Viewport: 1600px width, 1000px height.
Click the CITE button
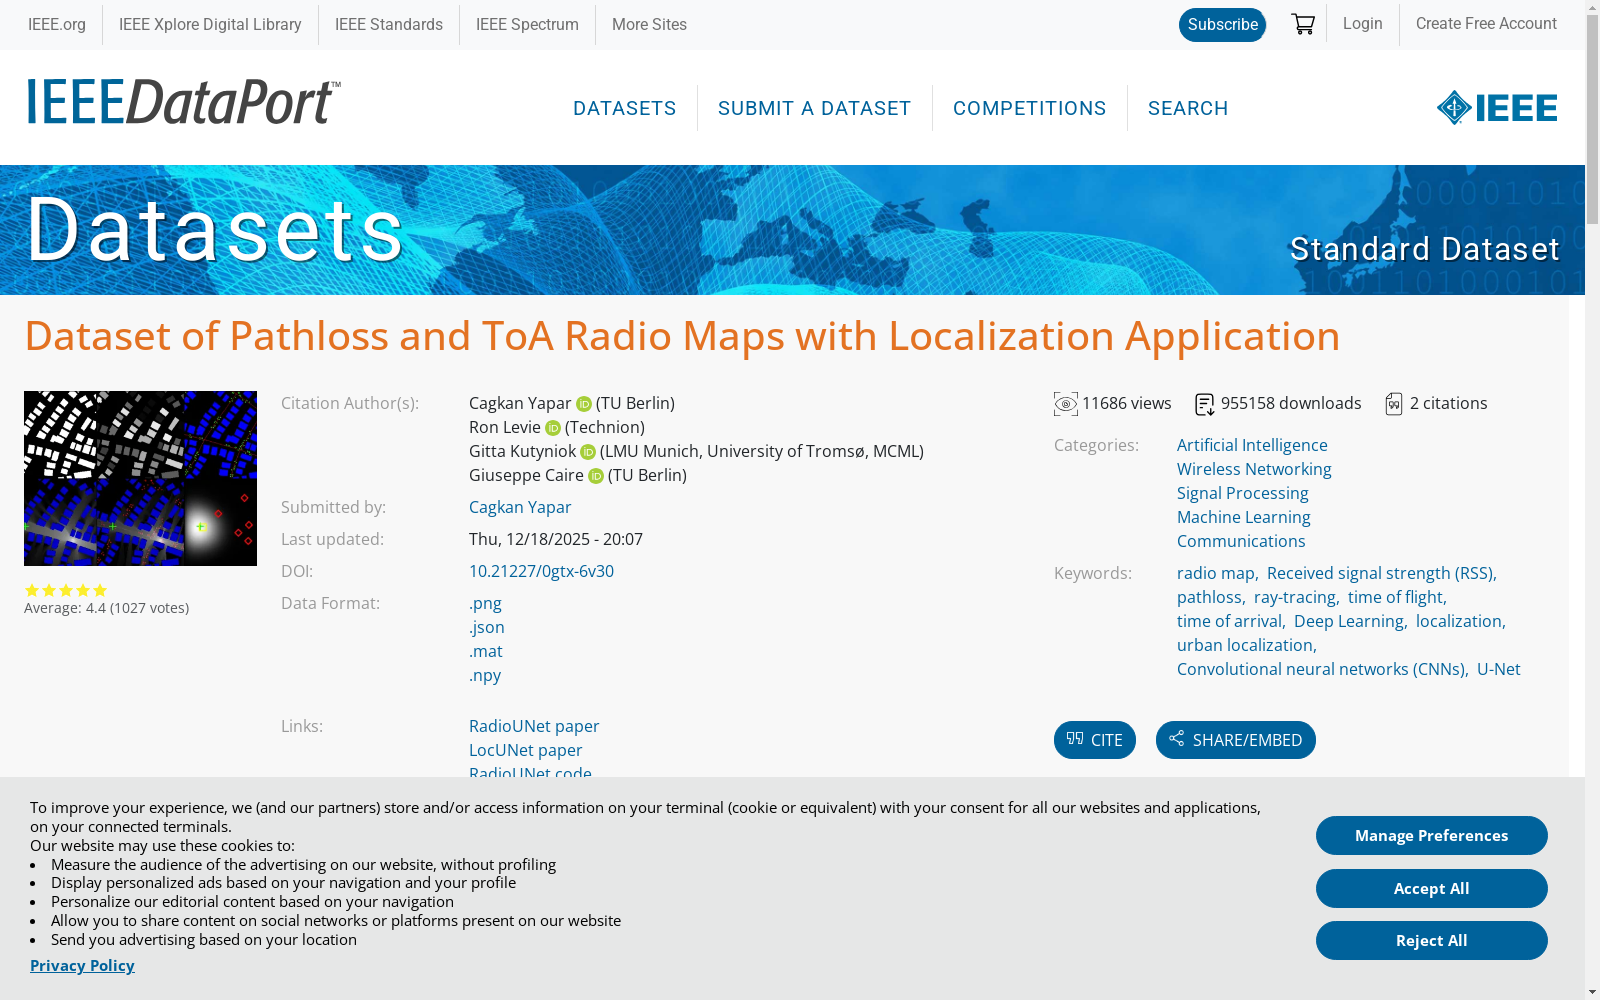pyautogui.click(x=1095, y=740)
